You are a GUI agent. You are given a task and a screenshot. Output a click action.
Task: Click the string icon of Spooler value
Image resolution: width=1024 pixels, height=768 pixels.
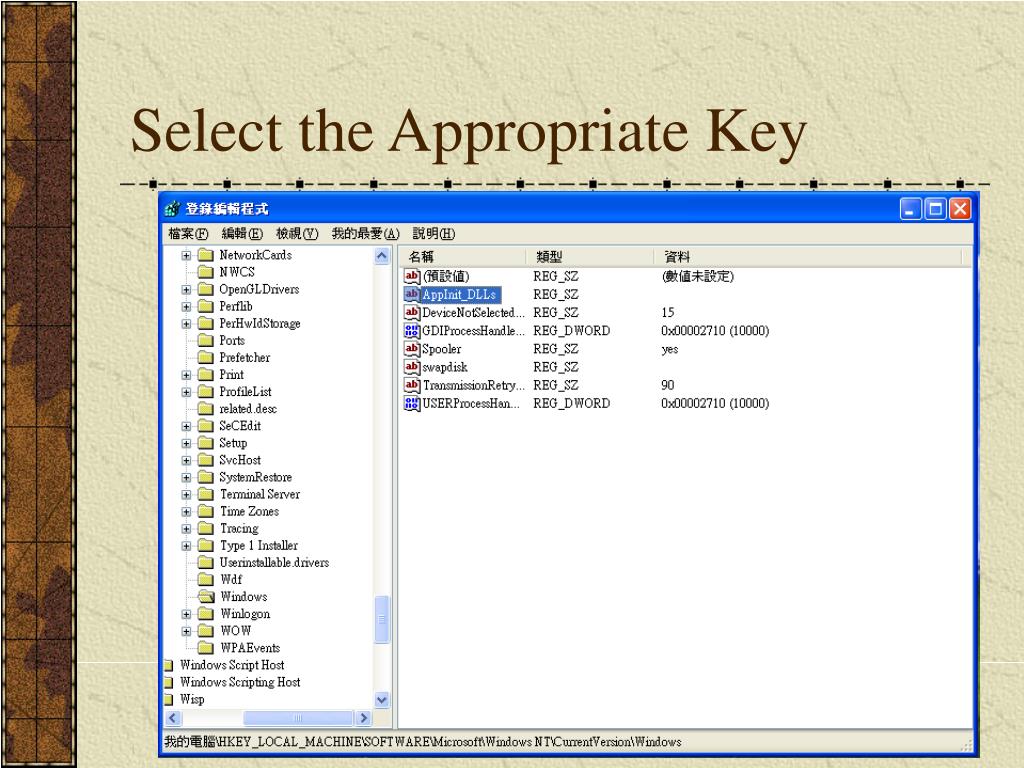coord(412,349)
